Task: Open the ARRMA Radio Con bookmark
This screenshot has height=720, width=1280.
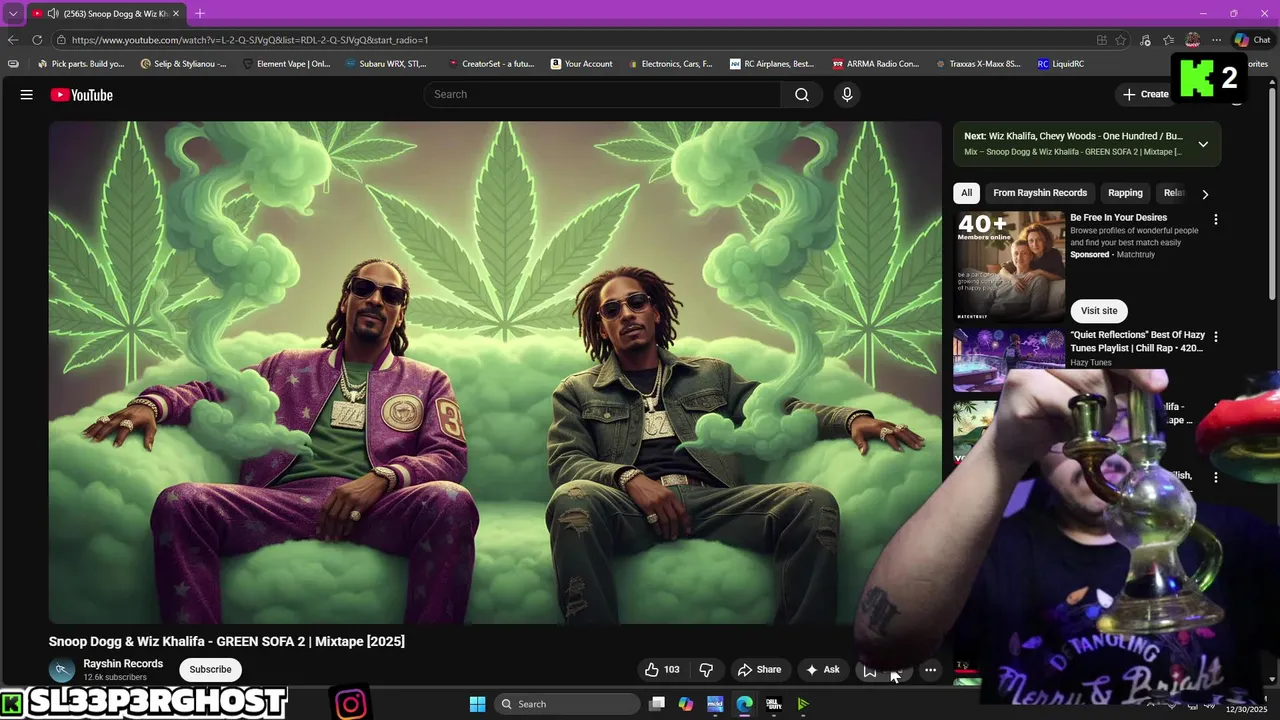Action: coord(875,64)
